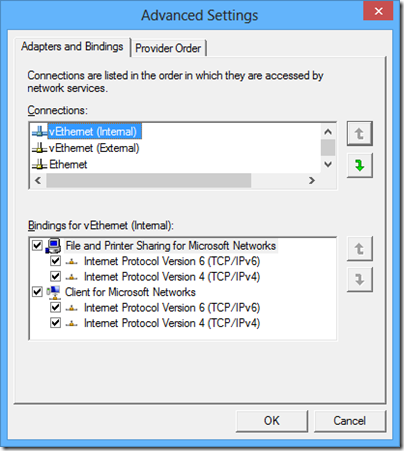Move selected connection up with arrow button
This screenshot has height=451, width=404.
[359, 134]
